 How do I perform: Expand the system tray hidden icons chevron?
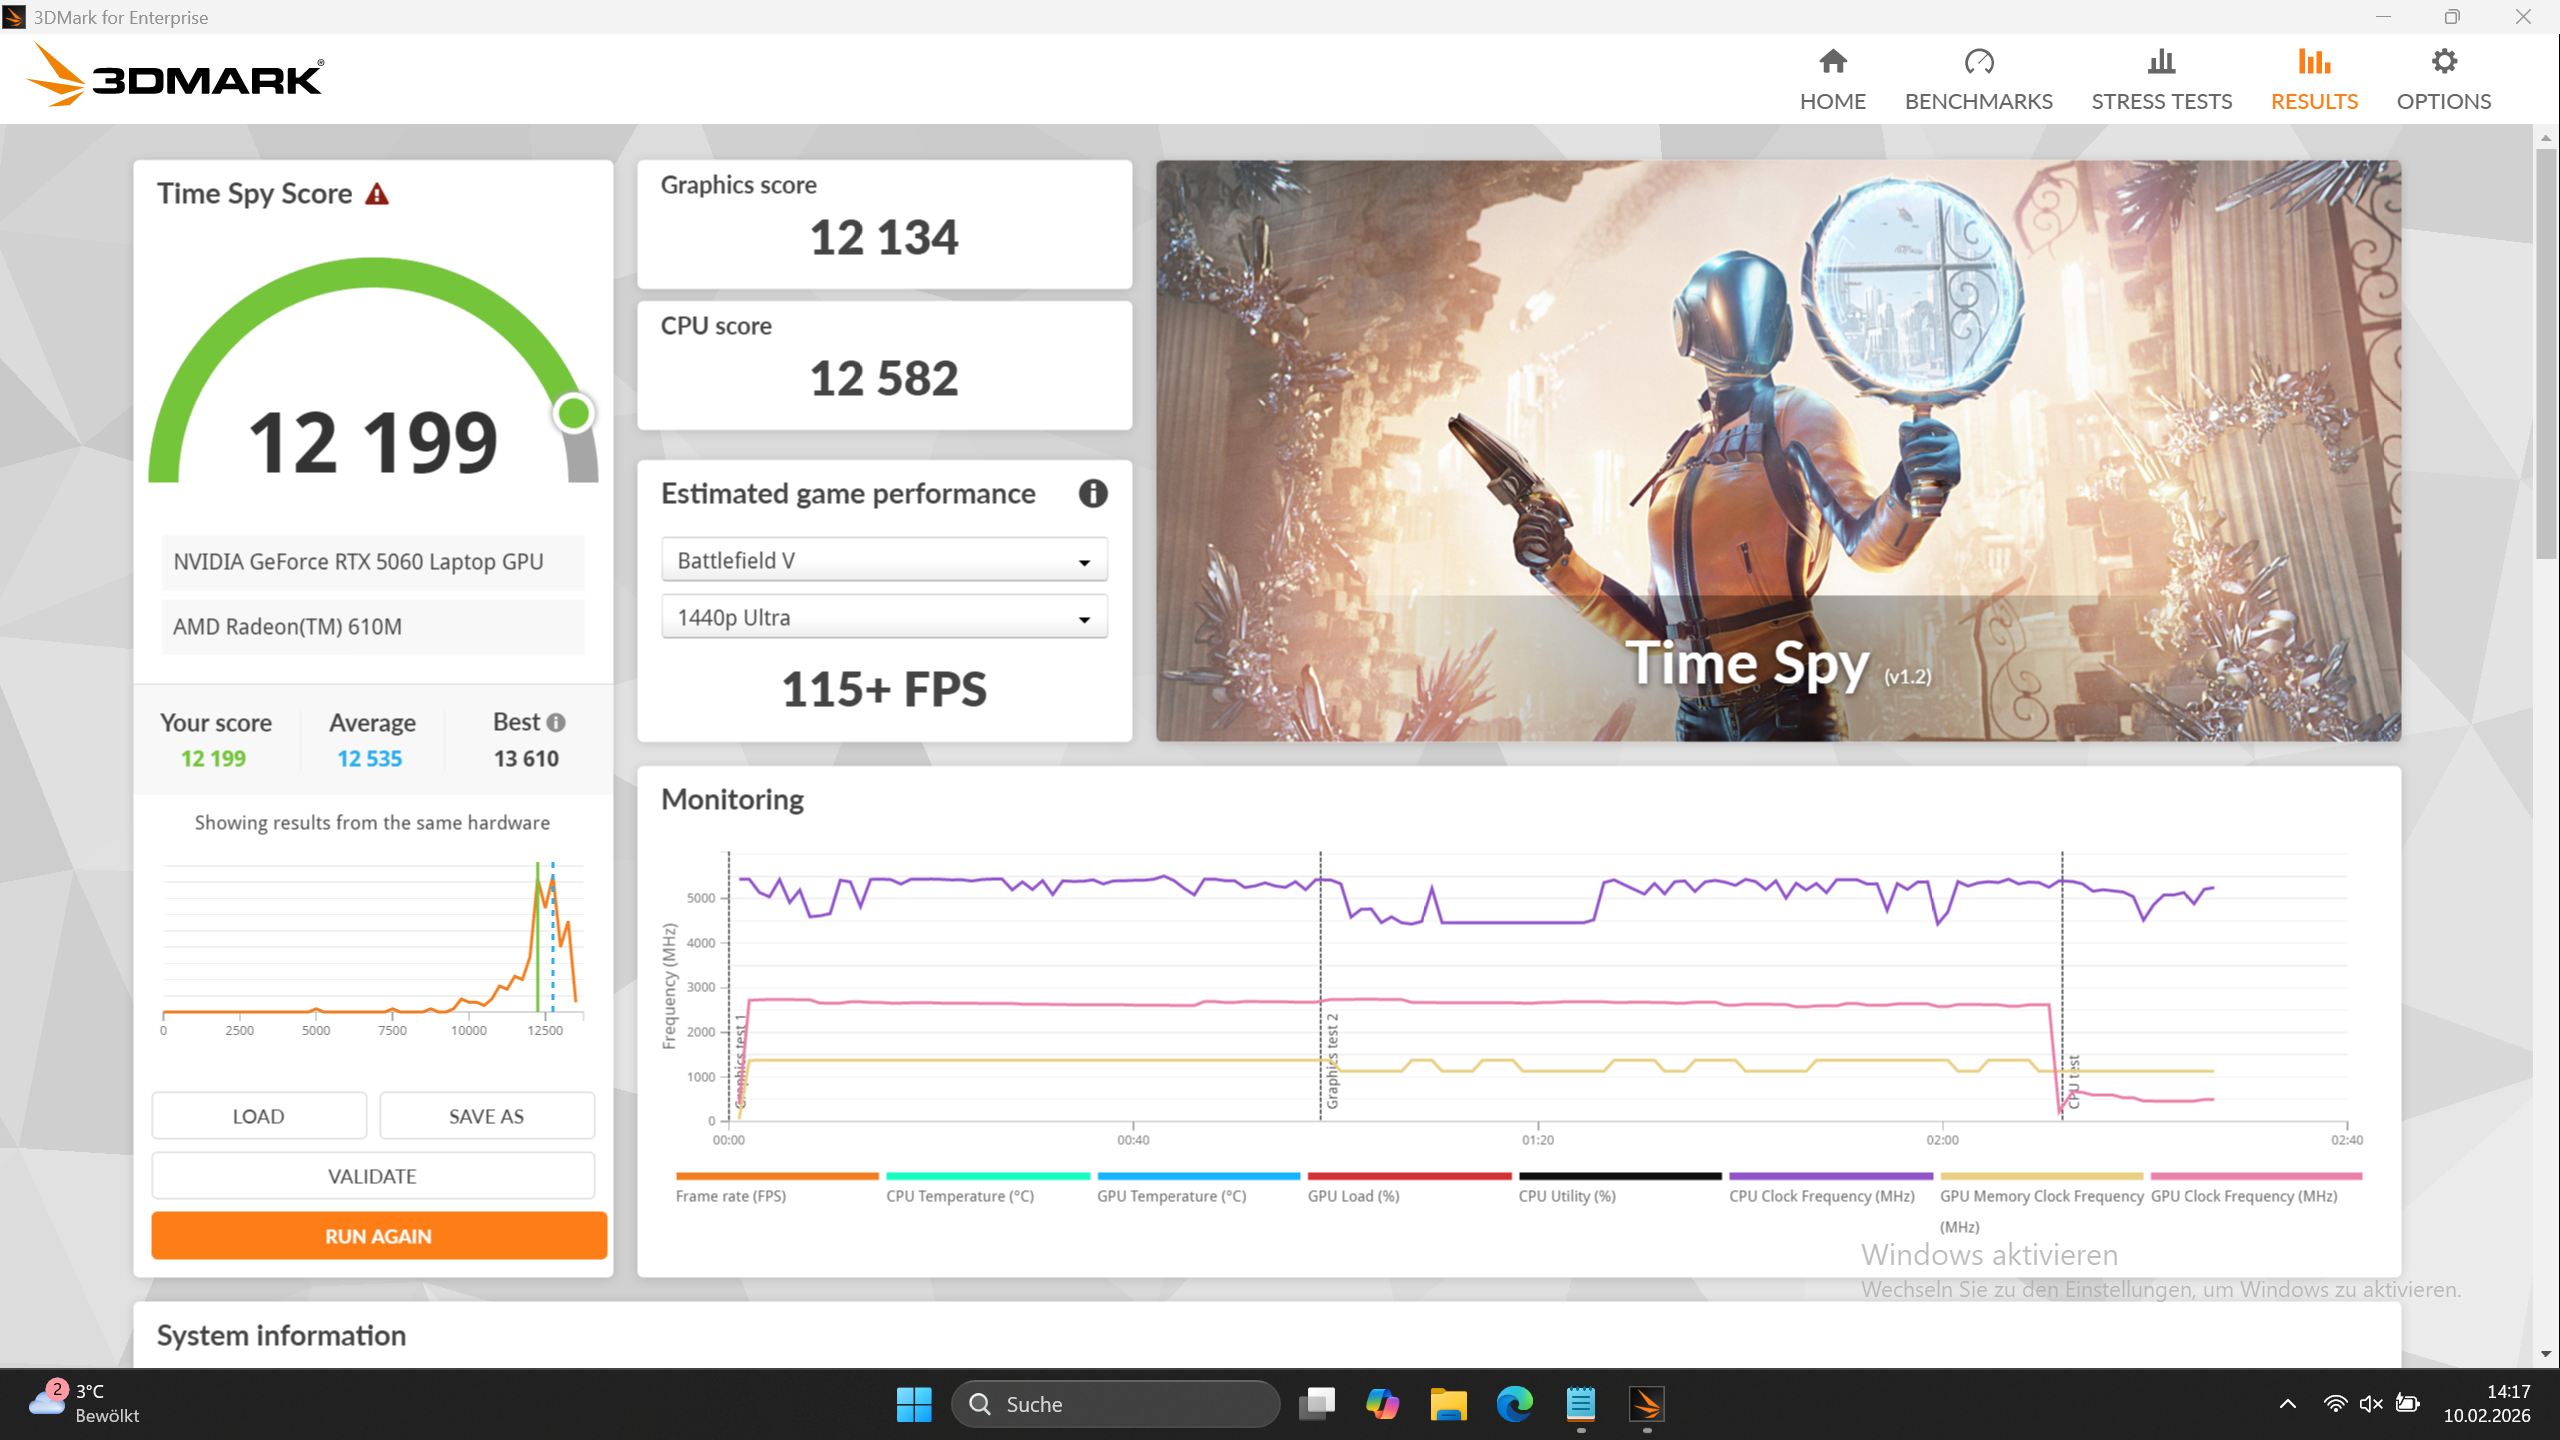(2287, 1404)
